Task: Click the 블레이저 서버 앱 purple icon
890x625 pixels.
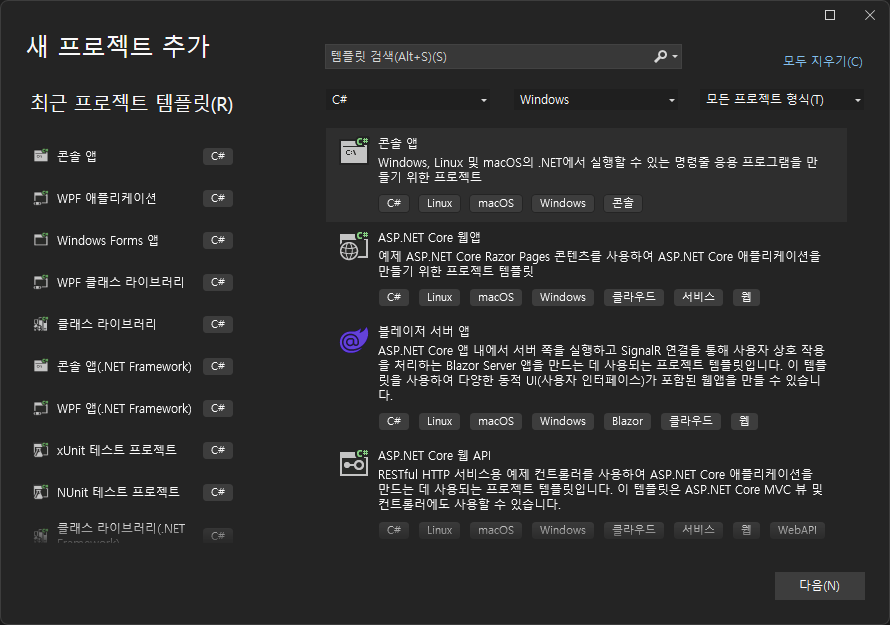Action: click(x=354, y=340)
